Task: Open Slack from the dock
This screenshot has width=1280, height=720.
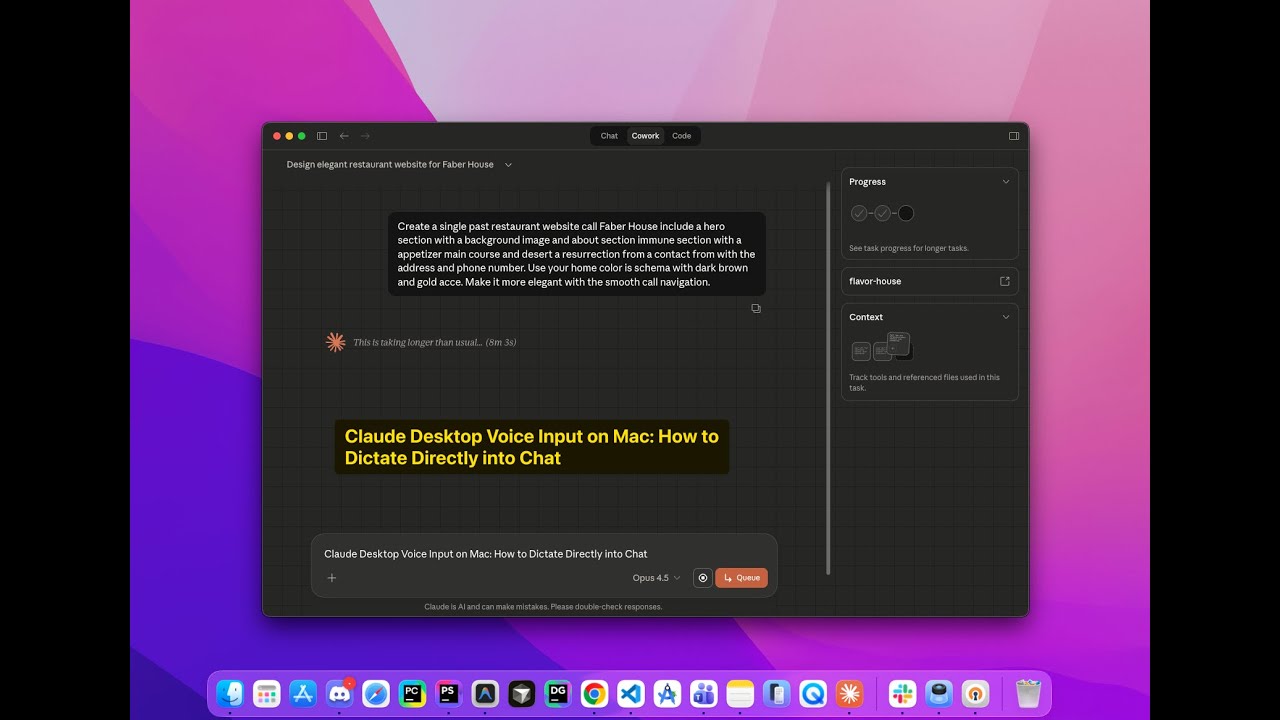Action: [903, 693]
